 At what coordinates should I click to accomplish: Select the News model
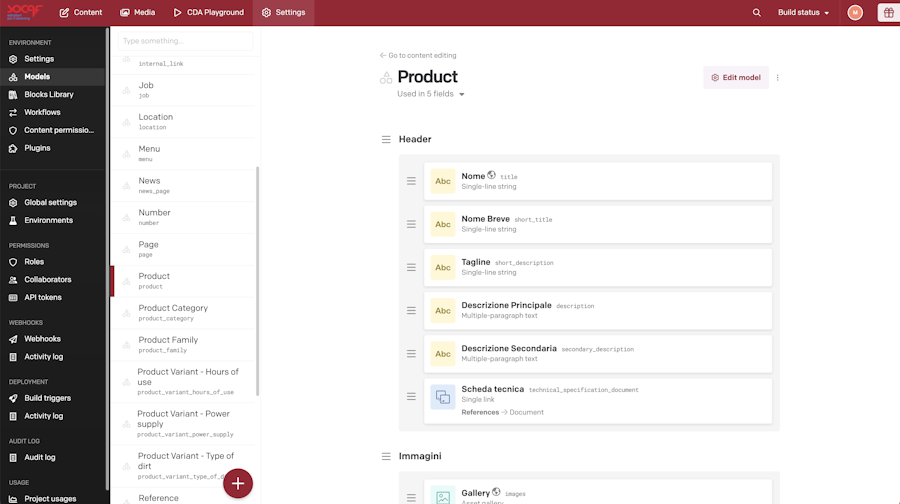tap(183, 185)
